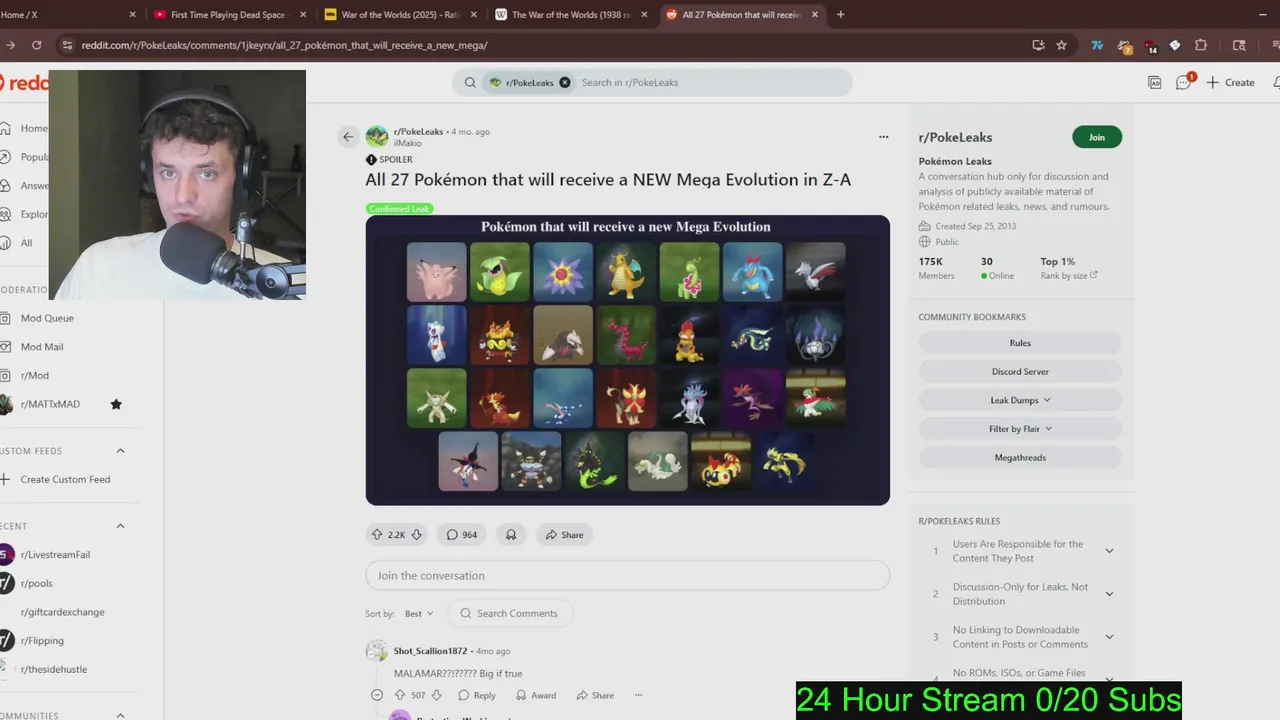Downvote the MALAMAR comment
Viewport: 1280px width, 720px height.
click(x=437, y=695)
